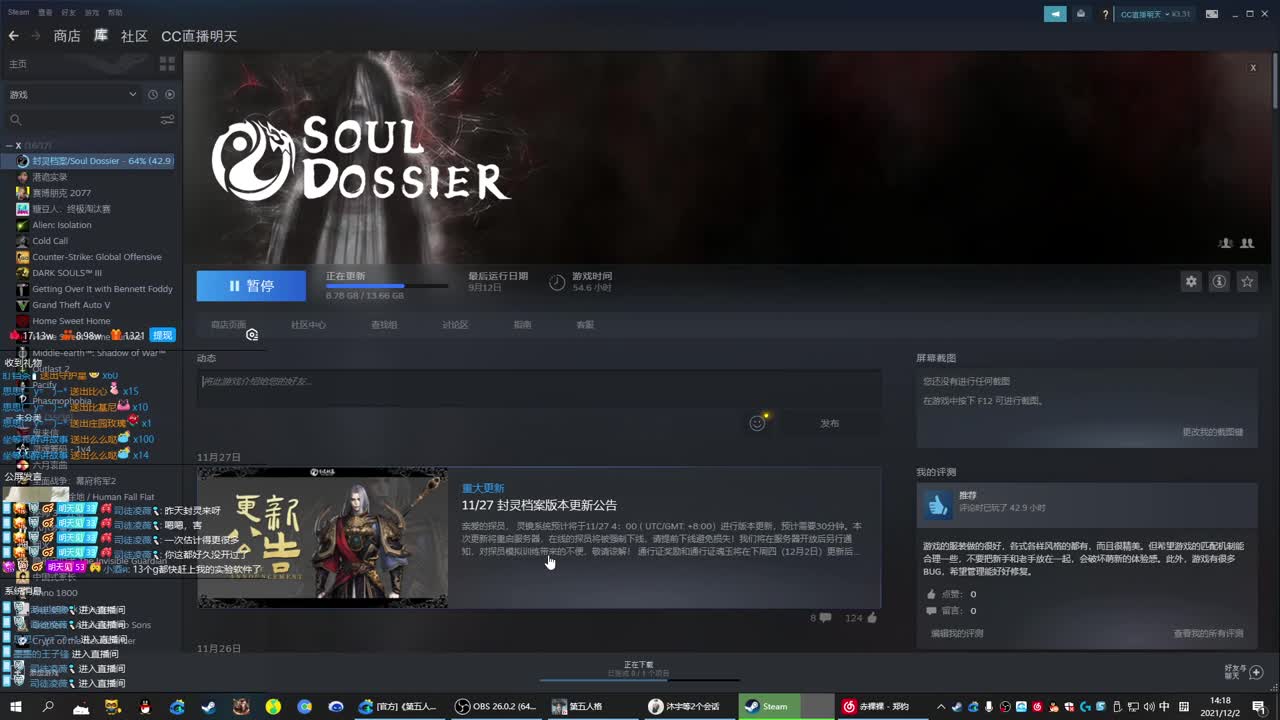The image size is (1280, 720).
Task: Collapse the X game collection group
Action: (x=8, y=146)
